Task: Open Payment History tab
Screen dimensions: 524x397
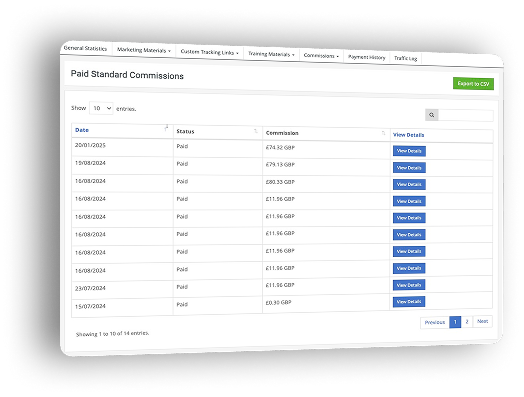Action: click(x=367, y=57)
